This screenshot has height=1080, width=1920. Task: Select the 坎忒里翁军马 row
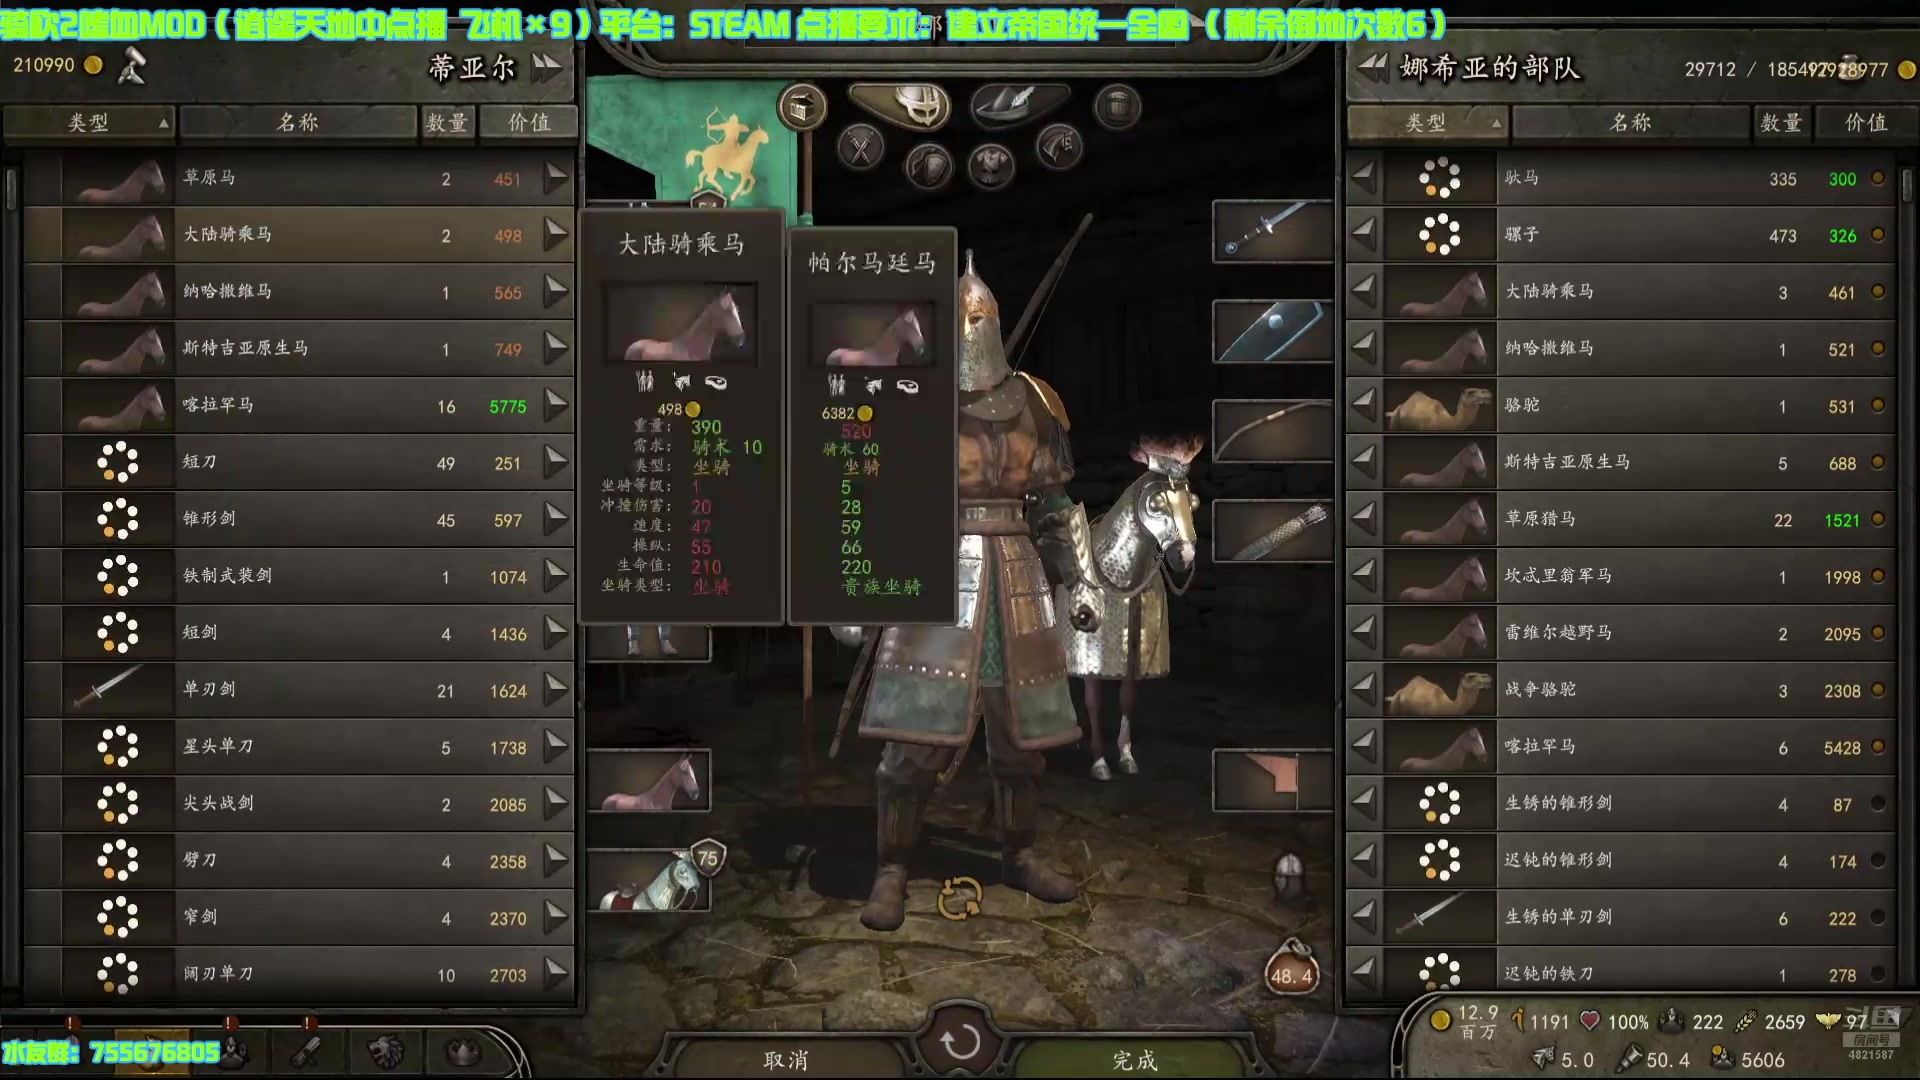pyautogui.click(x=1620, y=576)
